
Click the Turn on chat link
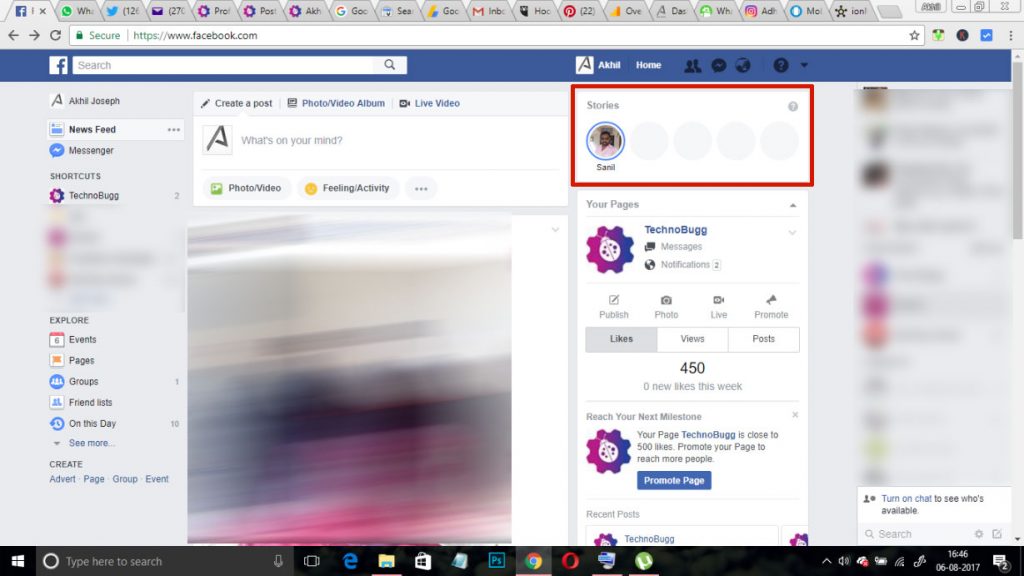click(x=906, y=498)
